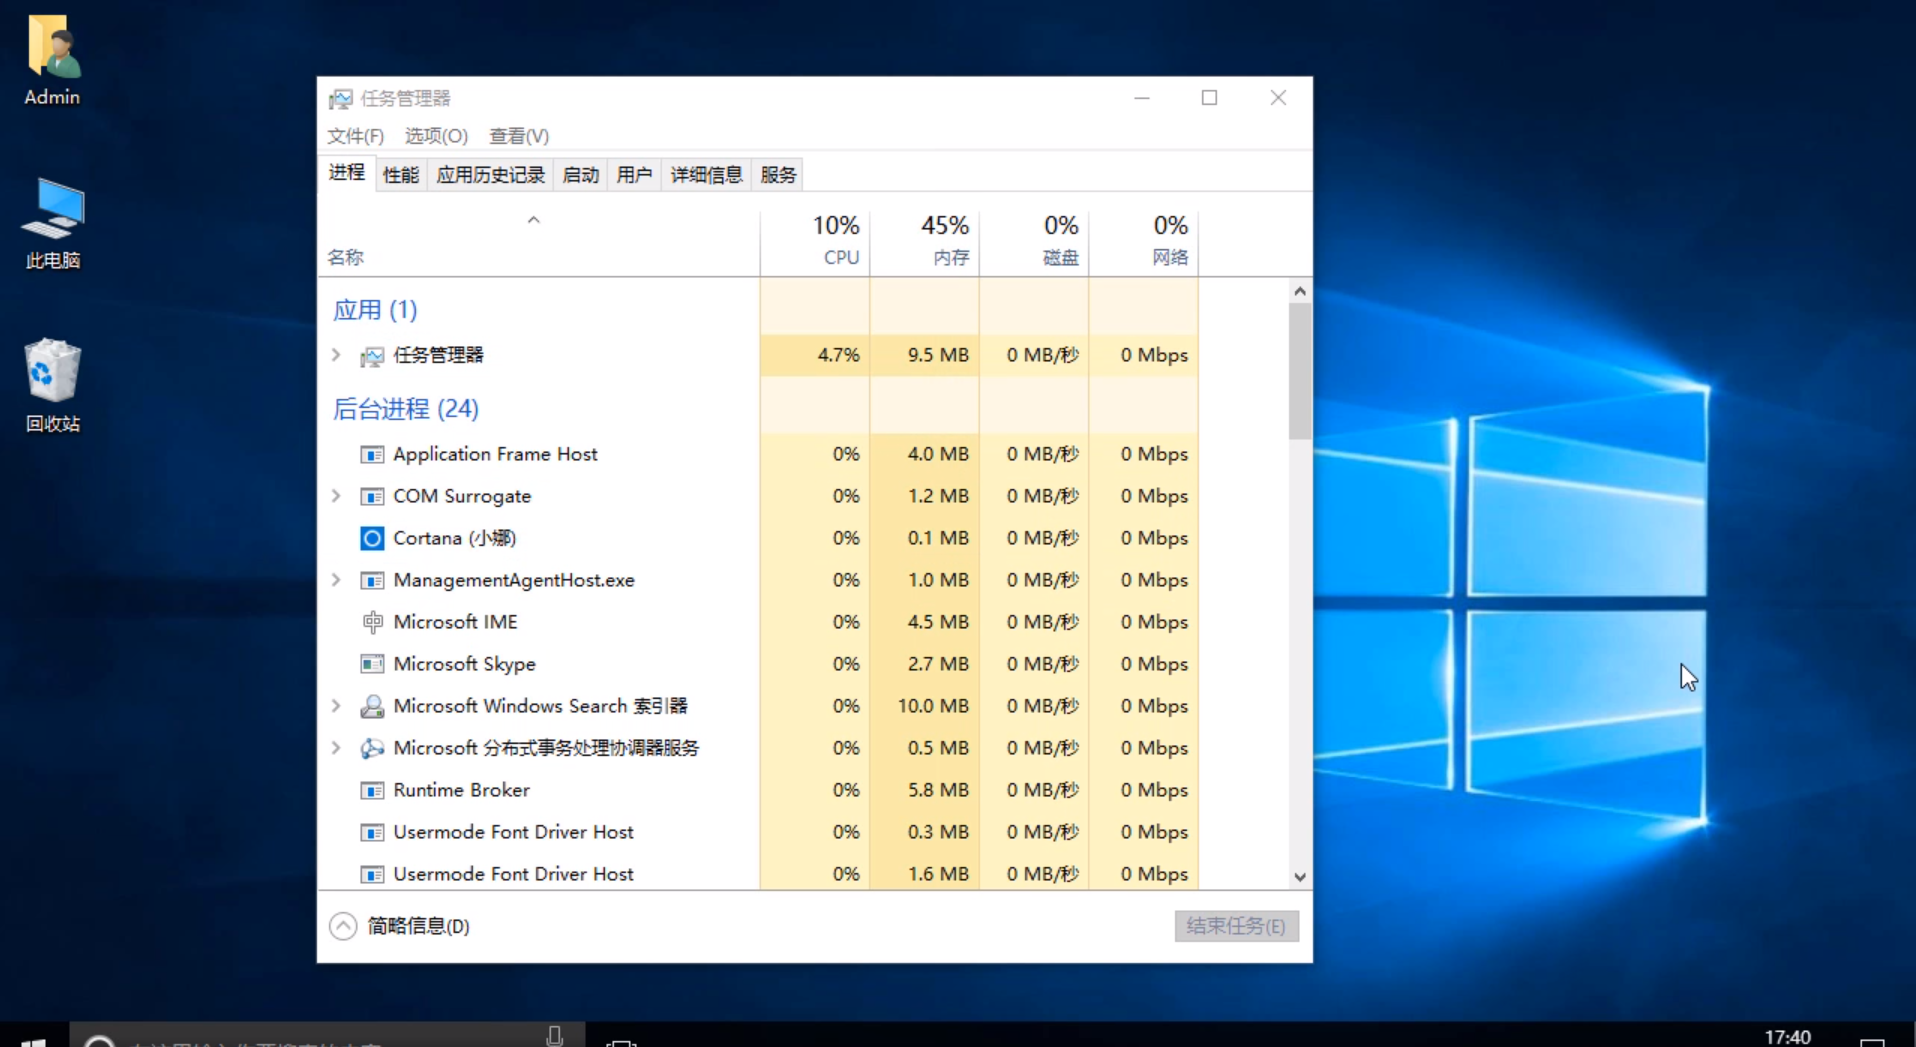This screenshot has height=1047, width=1916.
Task: Select the Cortana (小娜) process icon
Action: coord(371,538)
